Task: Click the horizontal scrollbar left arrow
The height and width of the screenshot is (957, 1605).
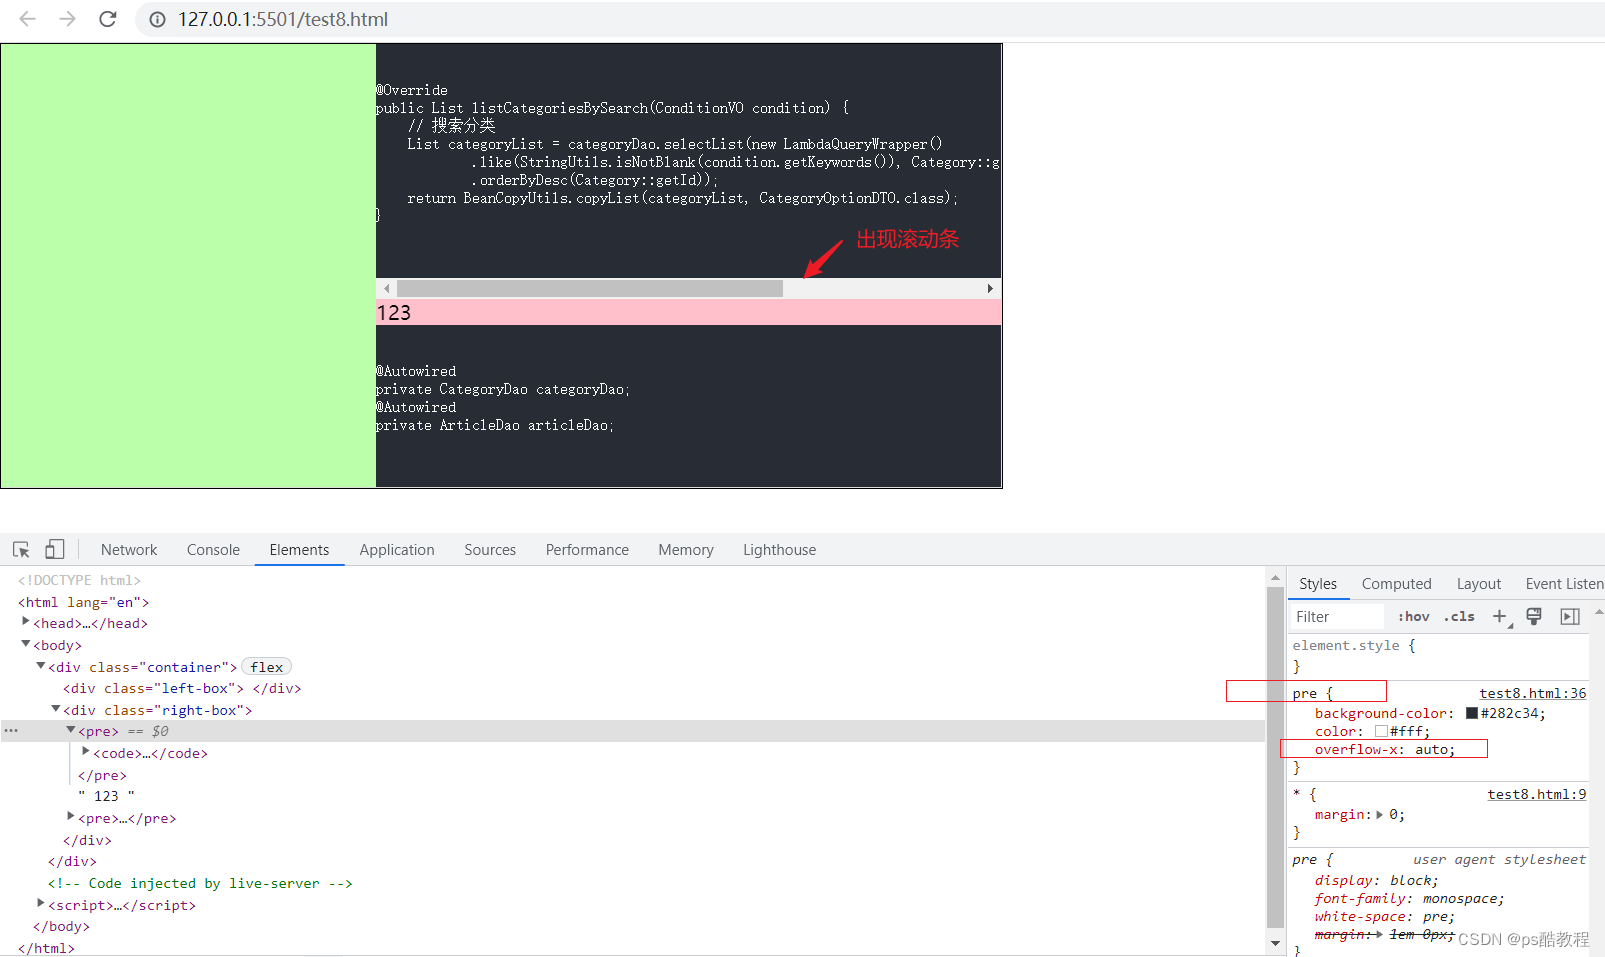Action: pyautogui.click(x=386, y=288)
